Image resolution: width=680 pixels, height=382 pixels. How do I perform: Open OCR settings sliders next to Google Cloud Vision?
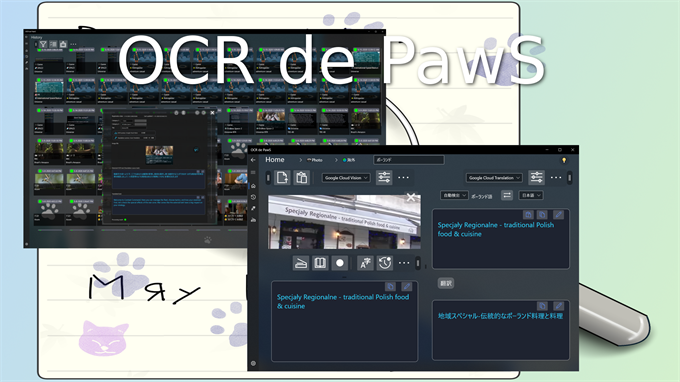click(x=384, y=178)
